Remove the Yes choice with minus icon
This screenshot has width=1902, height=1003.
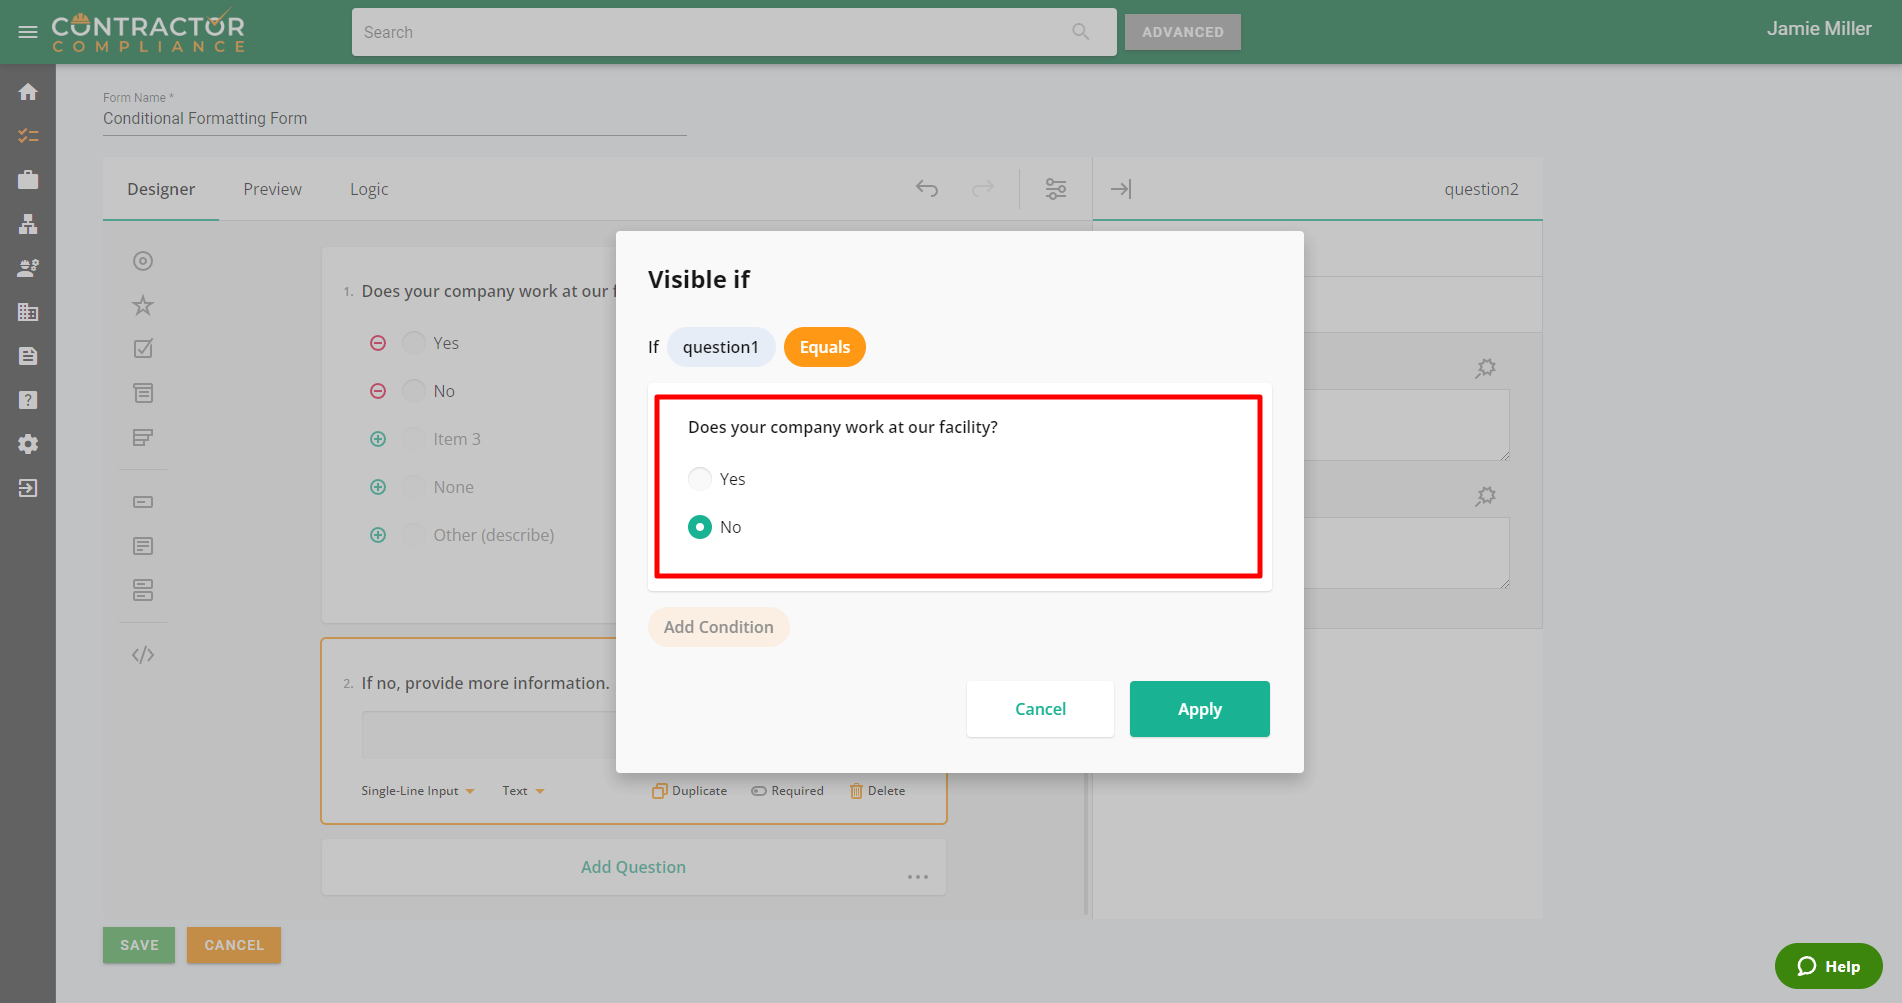[378, 343]
